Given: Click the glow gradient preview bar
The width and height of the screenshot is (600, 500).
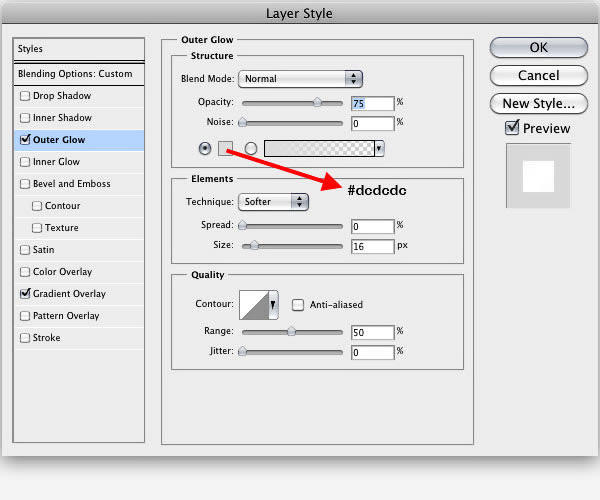Looking at the screenshot, I should click(x=319, y=148).
